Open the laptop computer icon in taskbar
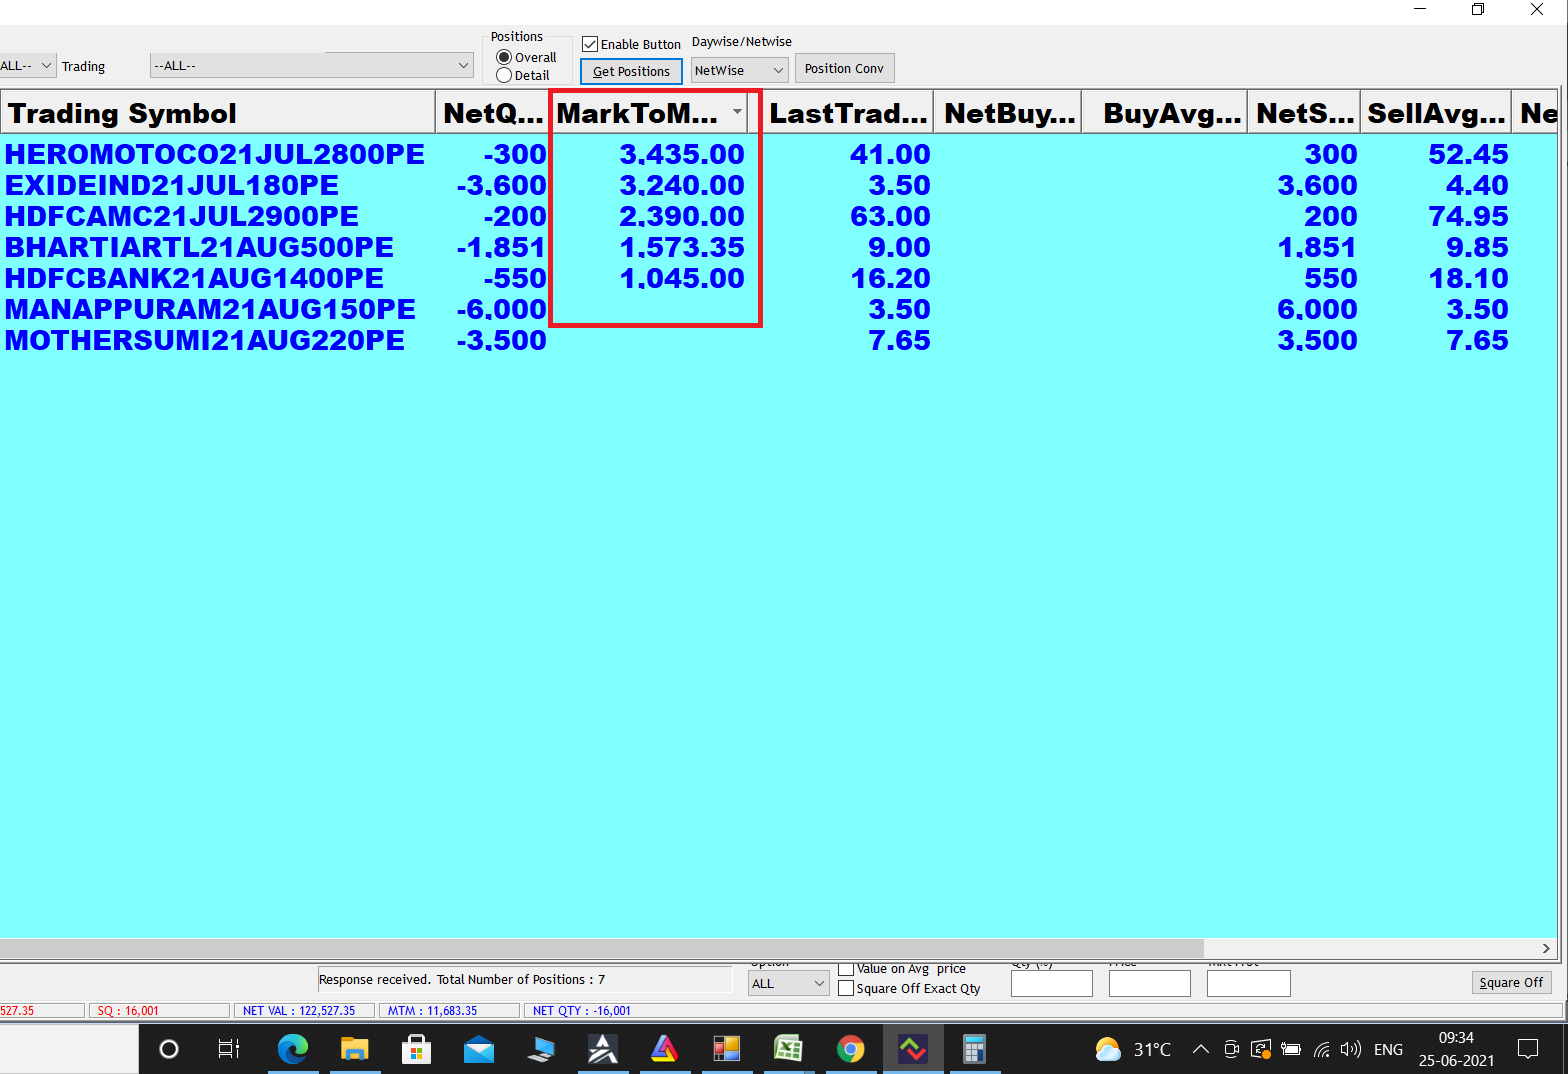 click(541, 1049)
